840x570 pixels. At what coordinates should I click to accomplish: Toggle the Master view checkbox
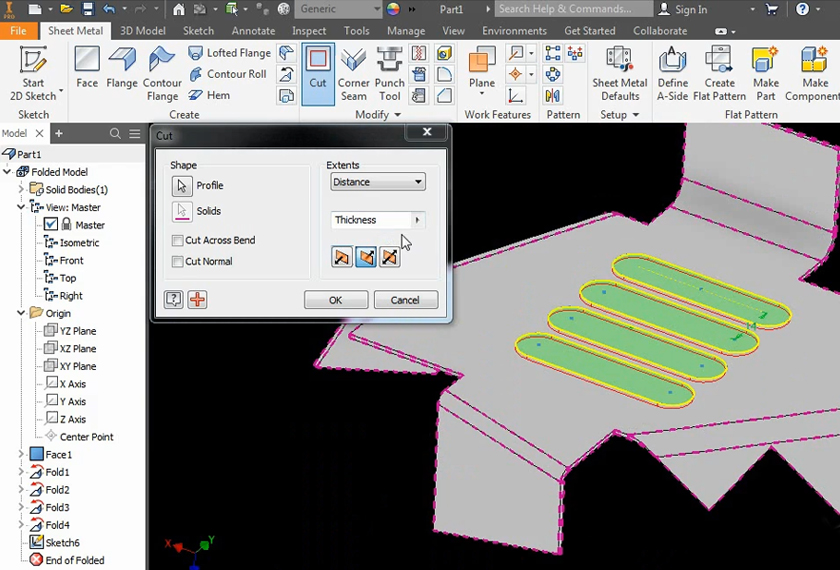(51, 225)
